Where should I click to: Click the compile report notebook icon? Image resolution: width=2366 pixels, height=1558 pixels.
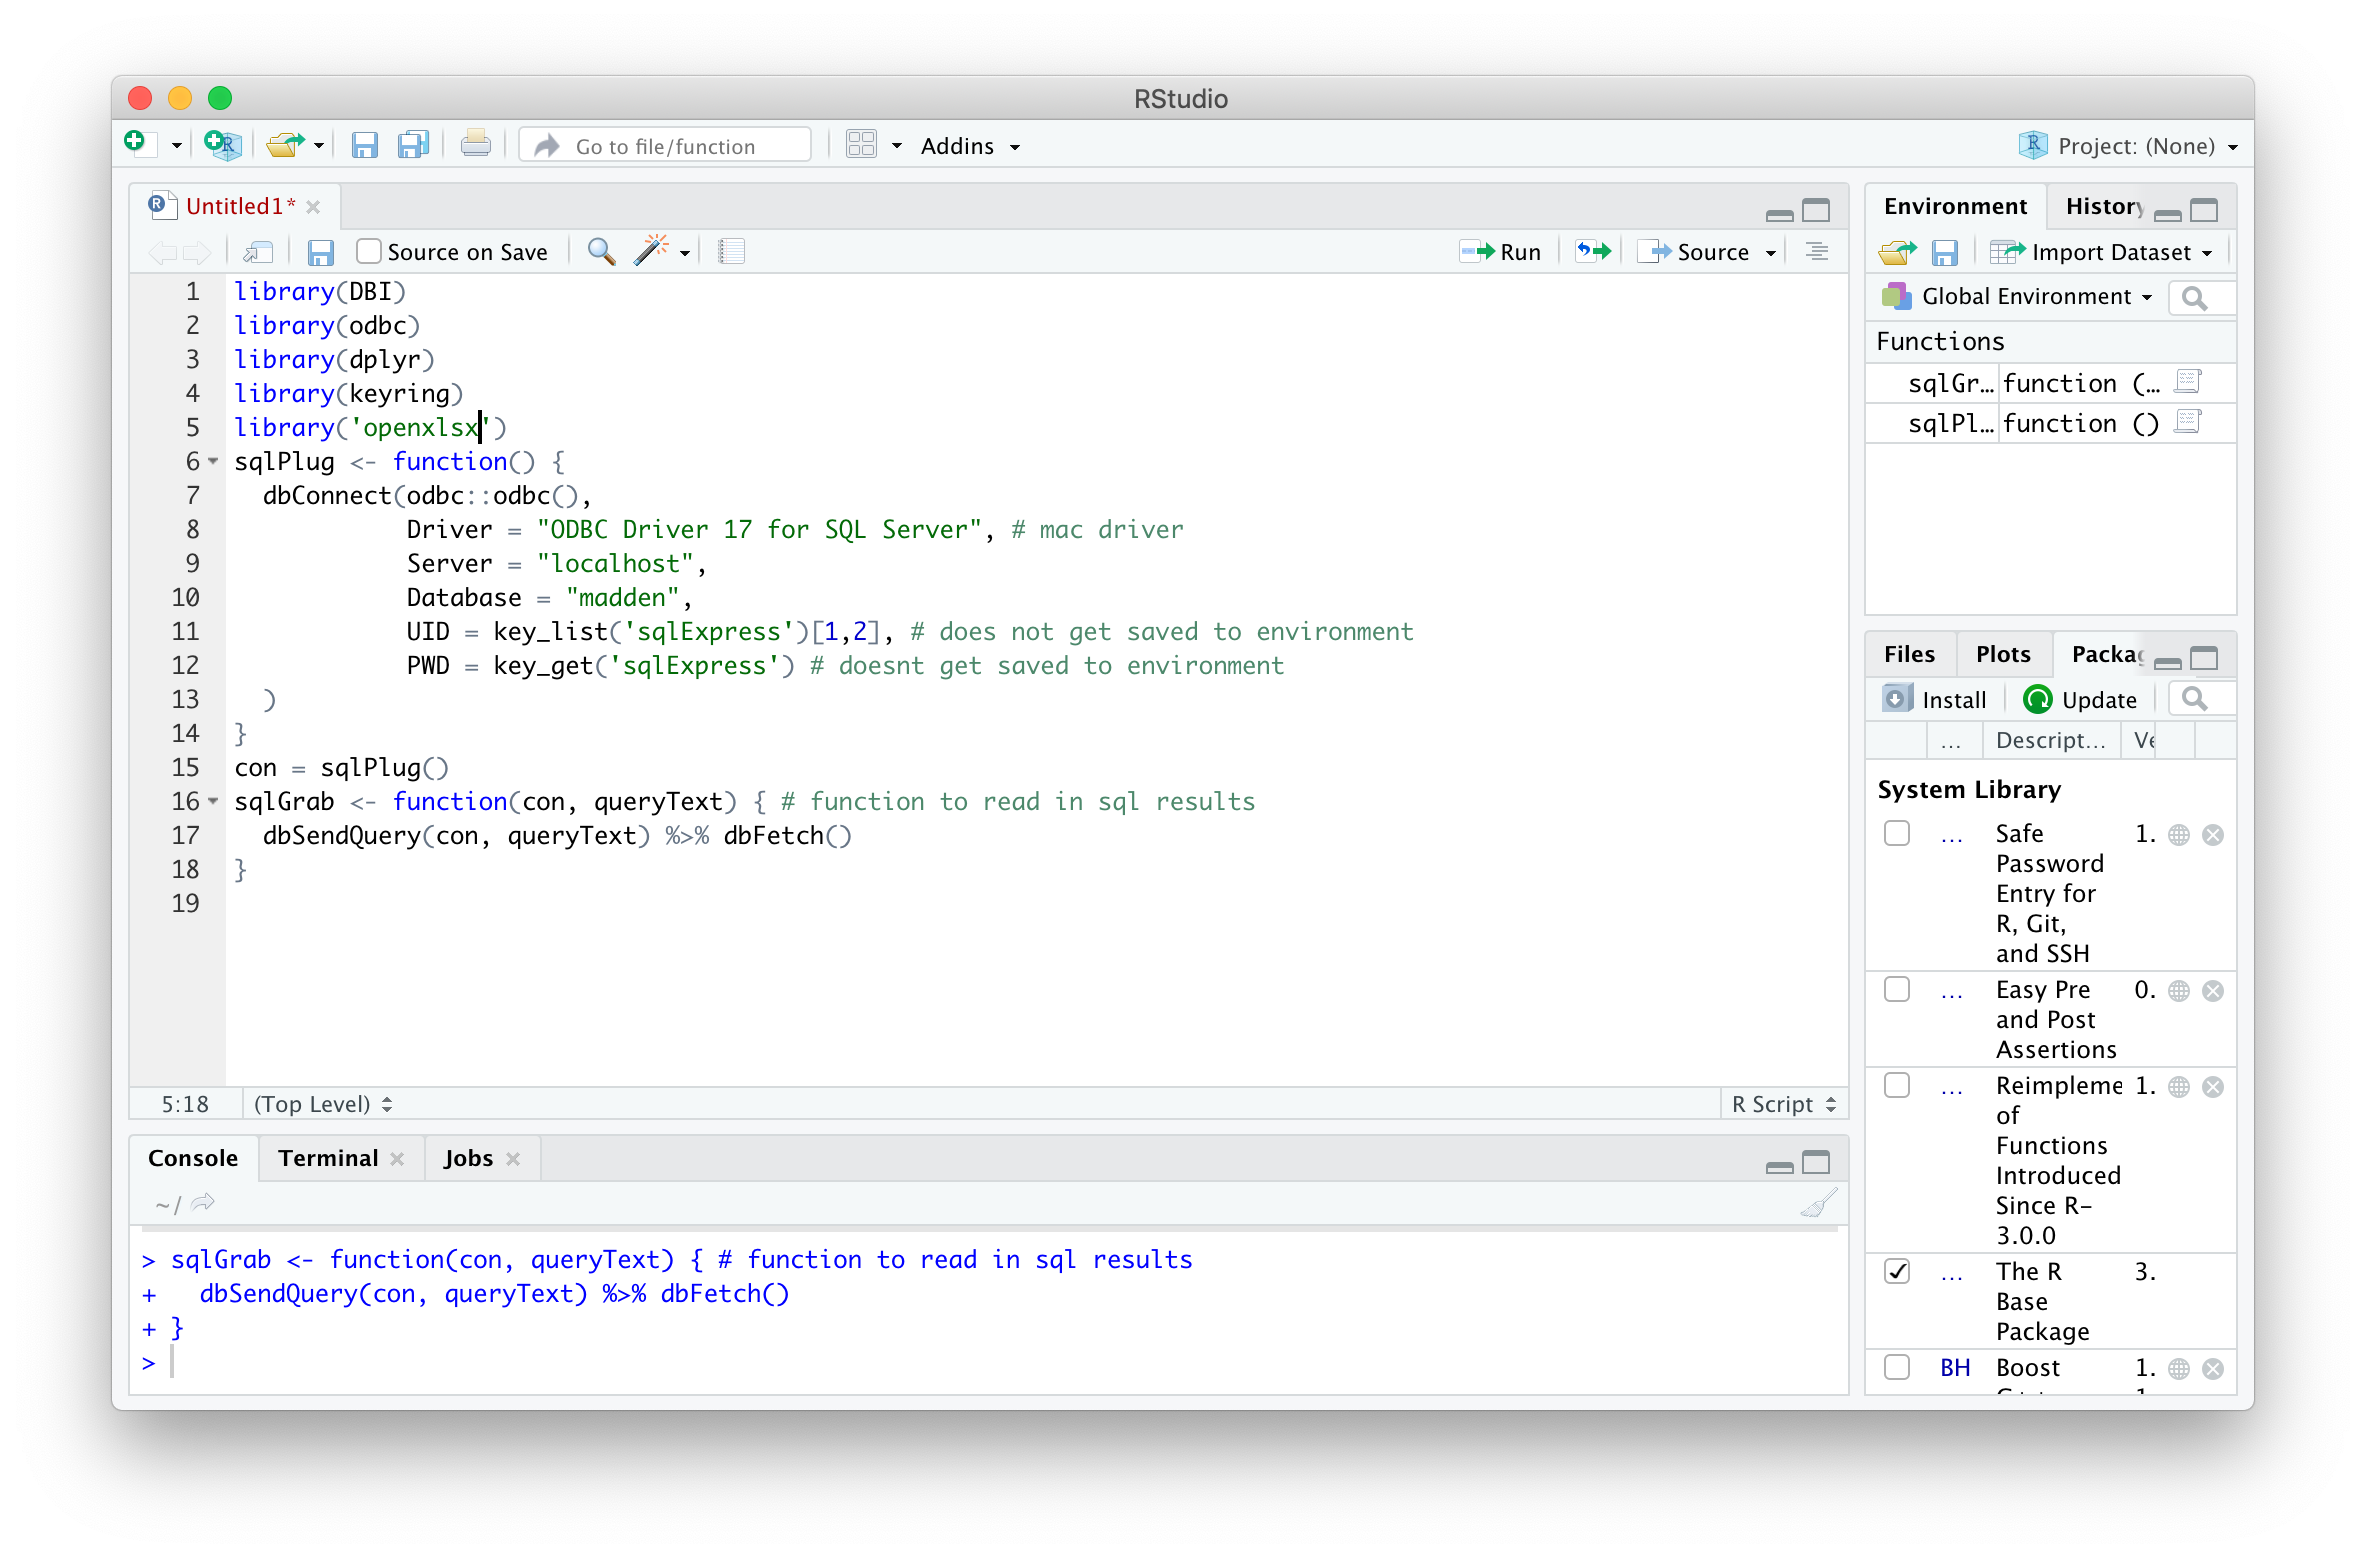pos(731,251)
